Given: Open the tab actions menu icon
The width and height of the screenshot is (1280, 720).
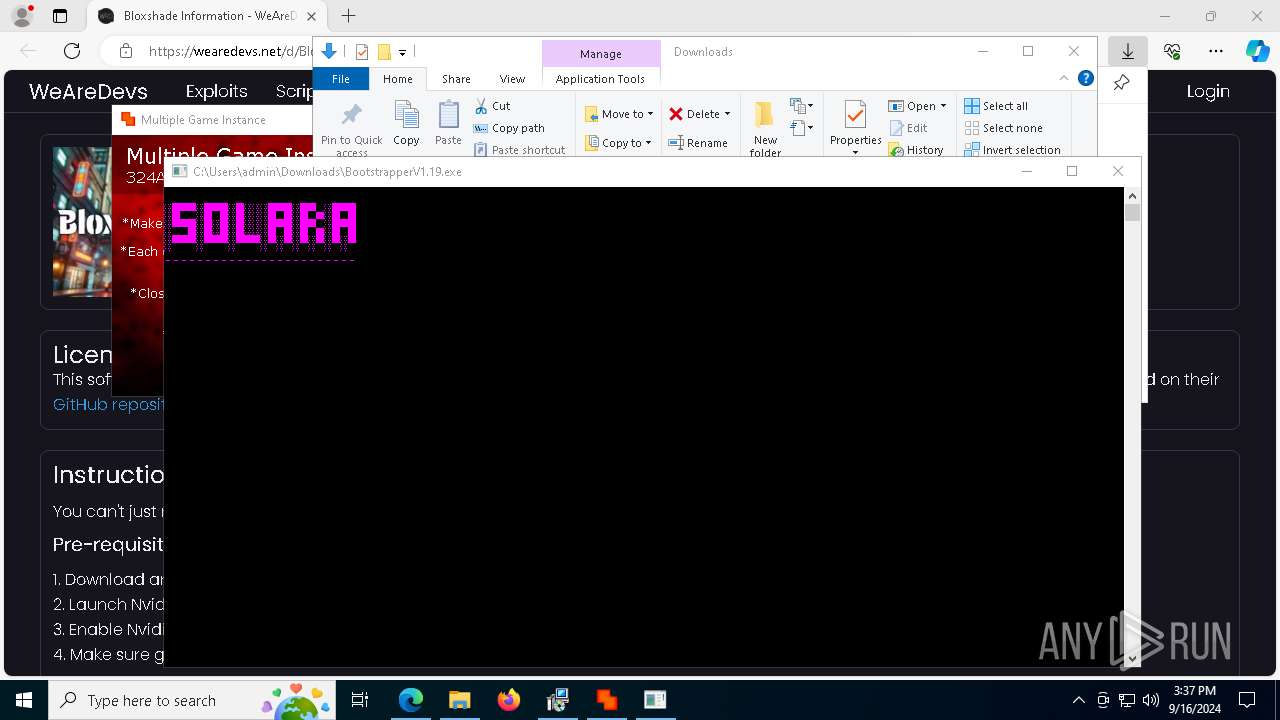Looking at the screenshot, I should 60,16.
